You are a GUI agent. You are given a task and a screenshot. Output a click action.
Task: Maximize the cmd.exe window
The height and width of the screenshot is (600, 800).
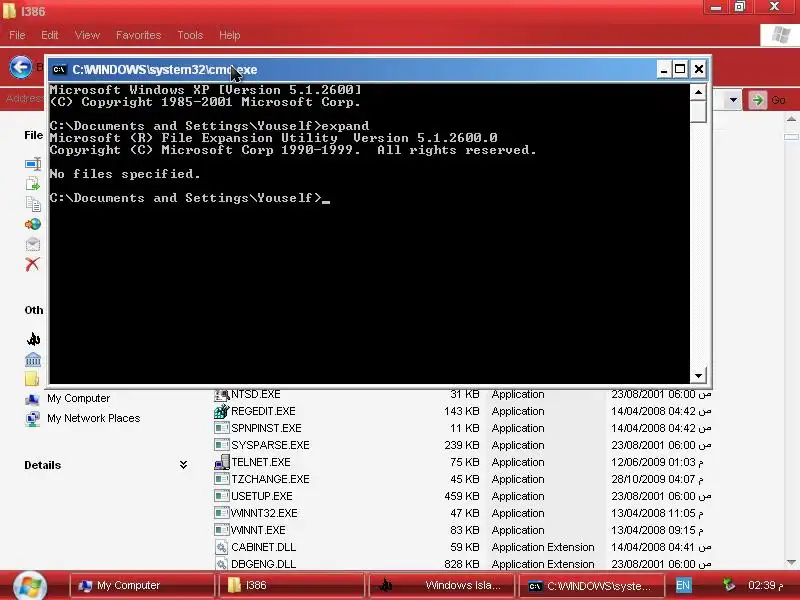click(x=680, y=69)
